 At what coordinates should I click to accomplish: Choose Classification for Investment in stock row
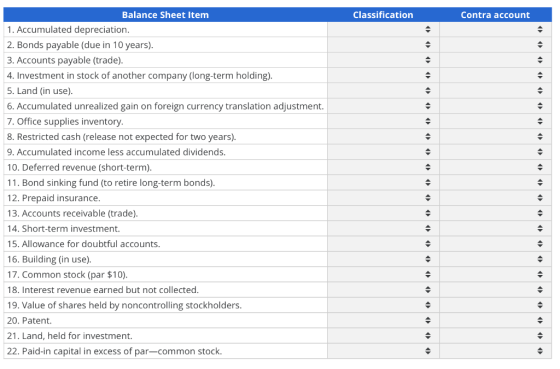(x=383, y=75)
